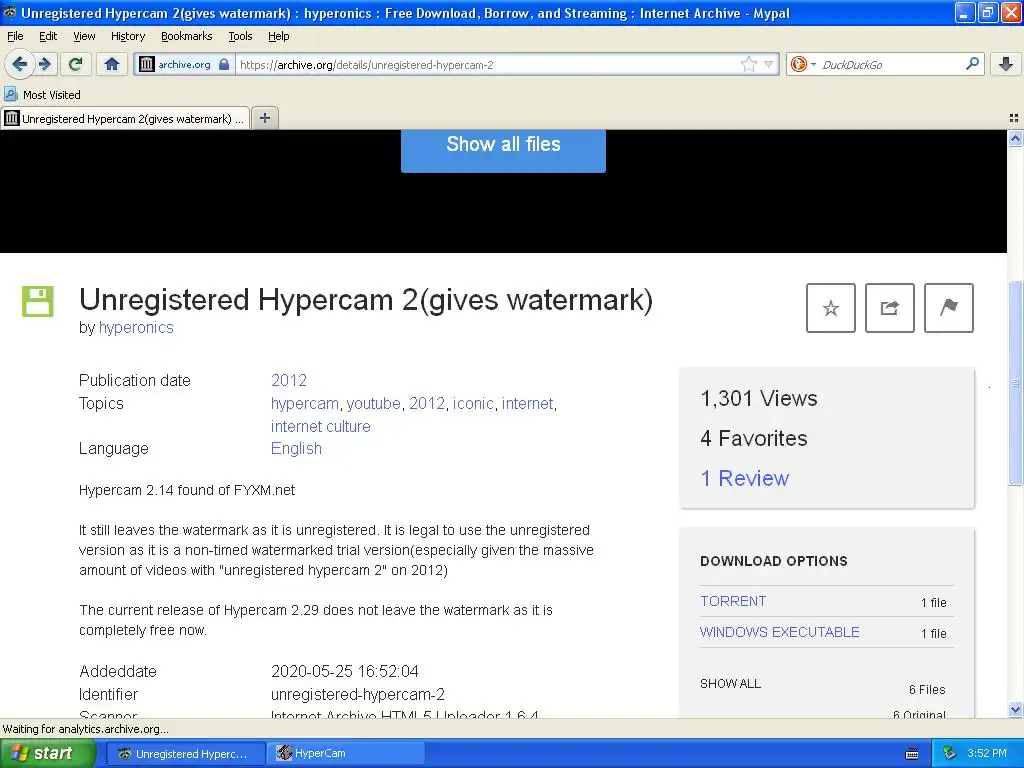Click the 4 Favorites text
This screenshot has width=1024, height=768.
pyautogui.click(x=754, y=438)
